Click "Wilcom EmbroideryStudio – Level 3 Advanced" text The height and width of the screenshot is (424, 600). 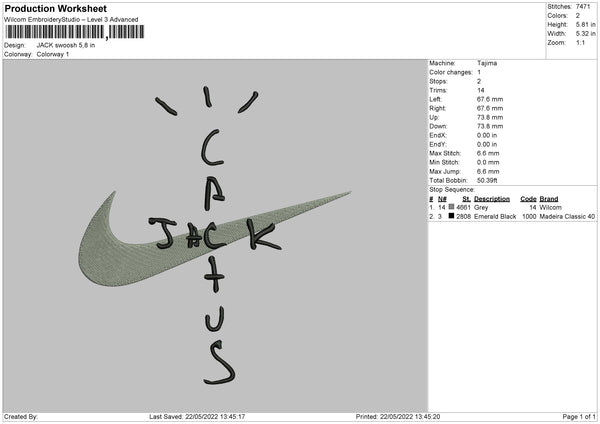pos(71,20)
